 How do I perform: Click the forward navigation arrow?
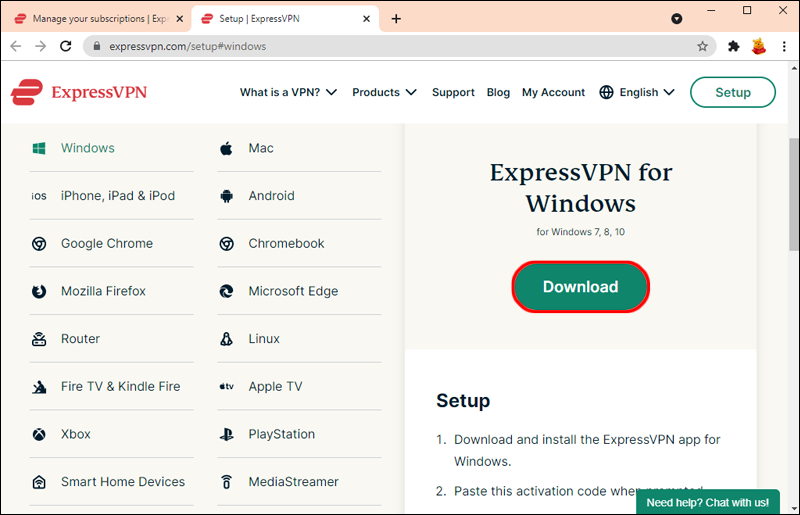(40, 46)
